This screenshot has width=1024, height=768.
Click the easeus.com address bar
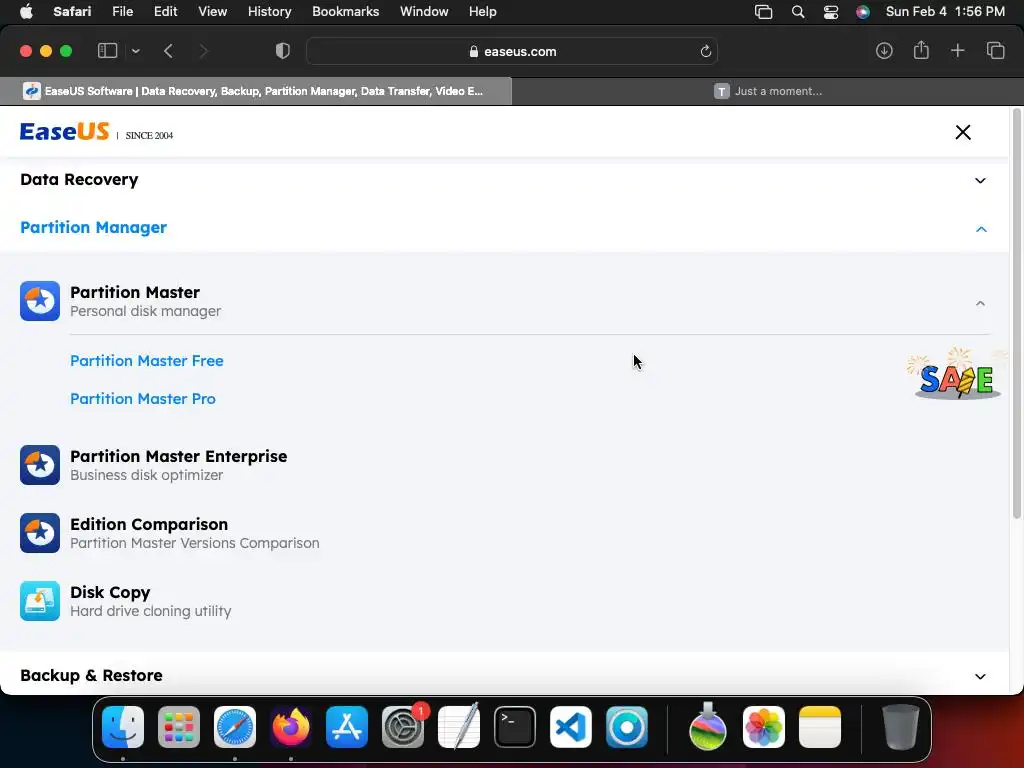pos(512,51)
